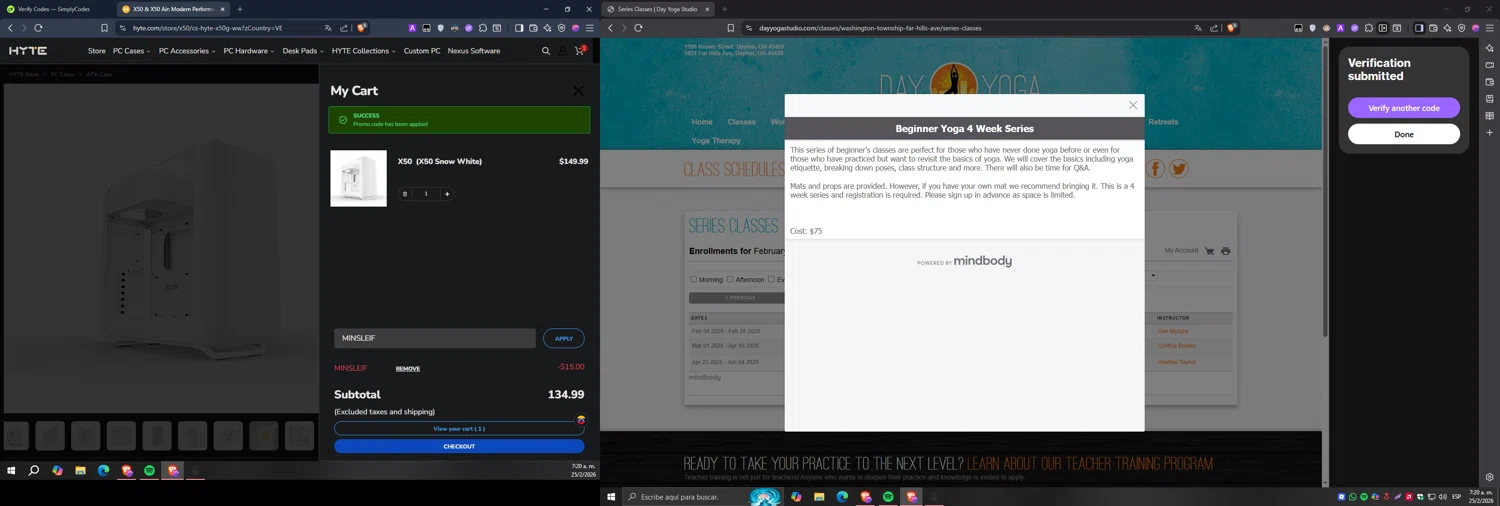Click Brave Shields icon in HYTE window
This screenshot has width=1500, height=506.
tap(362, 28)
